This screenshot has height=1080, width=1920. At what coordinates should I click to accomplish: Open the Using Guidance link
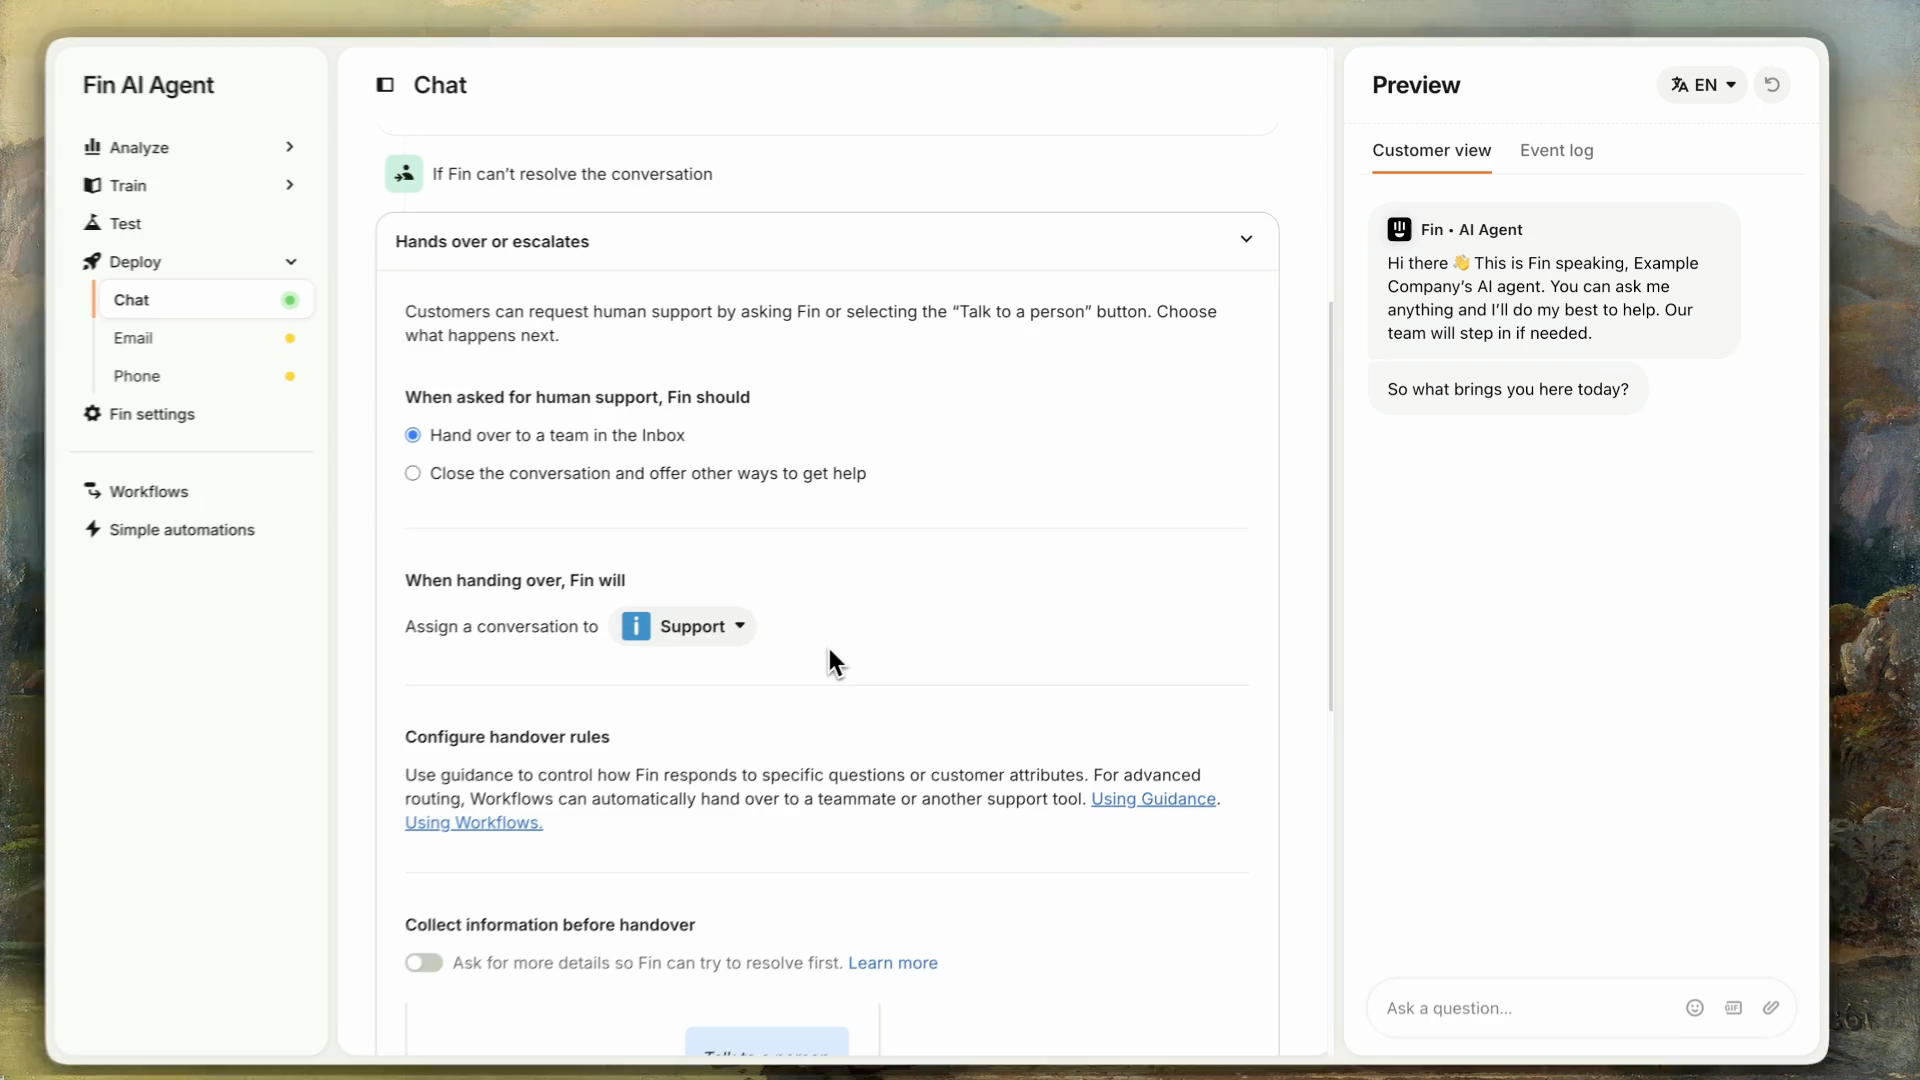tap(1153, 799)
